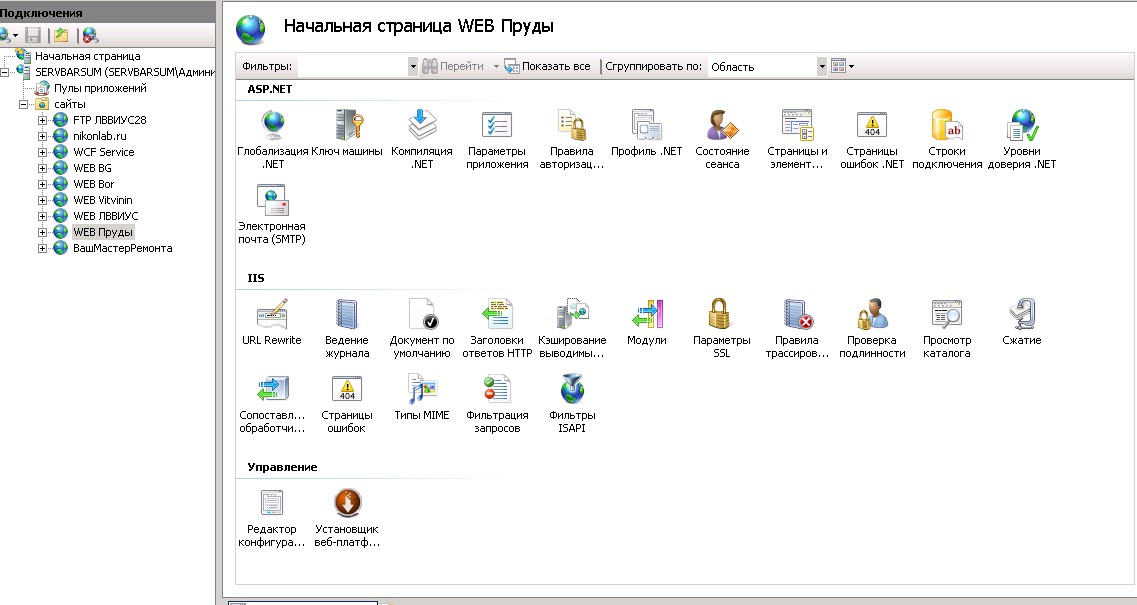The width and height of the screenshot is (1137, 605).
Task: Click the delete connection toolbar icon
Action: pos(90,35)
